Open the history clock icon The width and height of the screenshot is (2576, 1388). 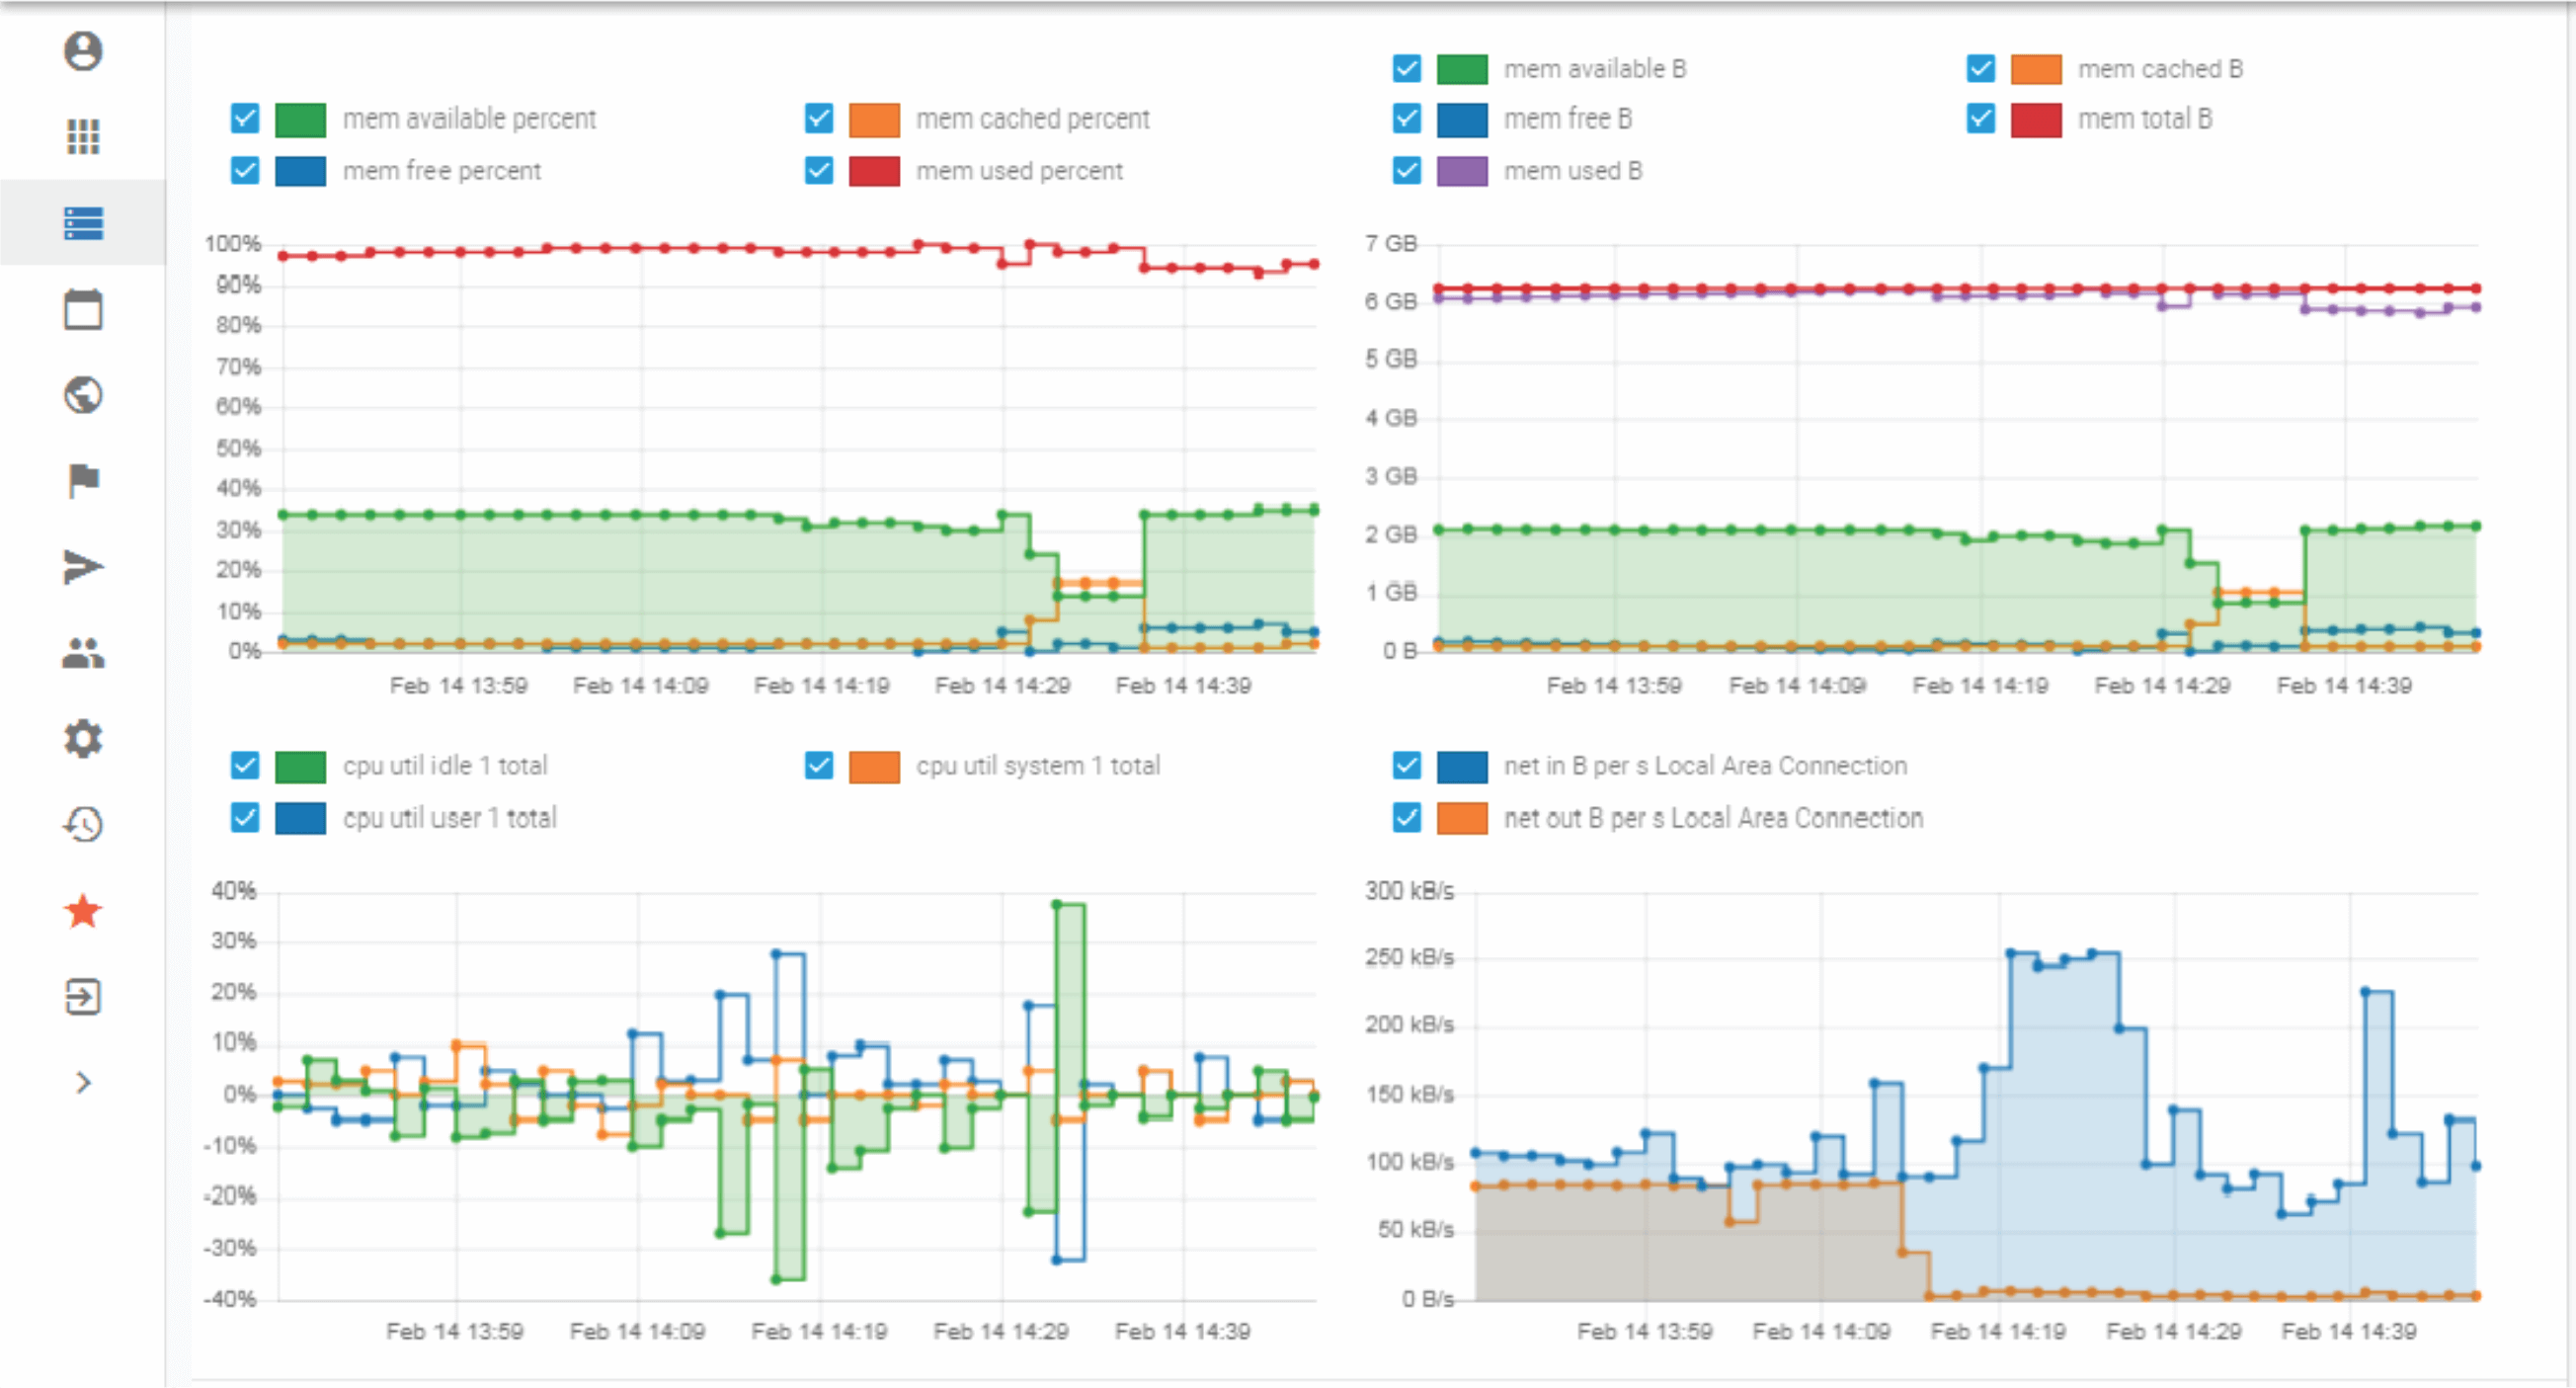(x=83, y=825)
